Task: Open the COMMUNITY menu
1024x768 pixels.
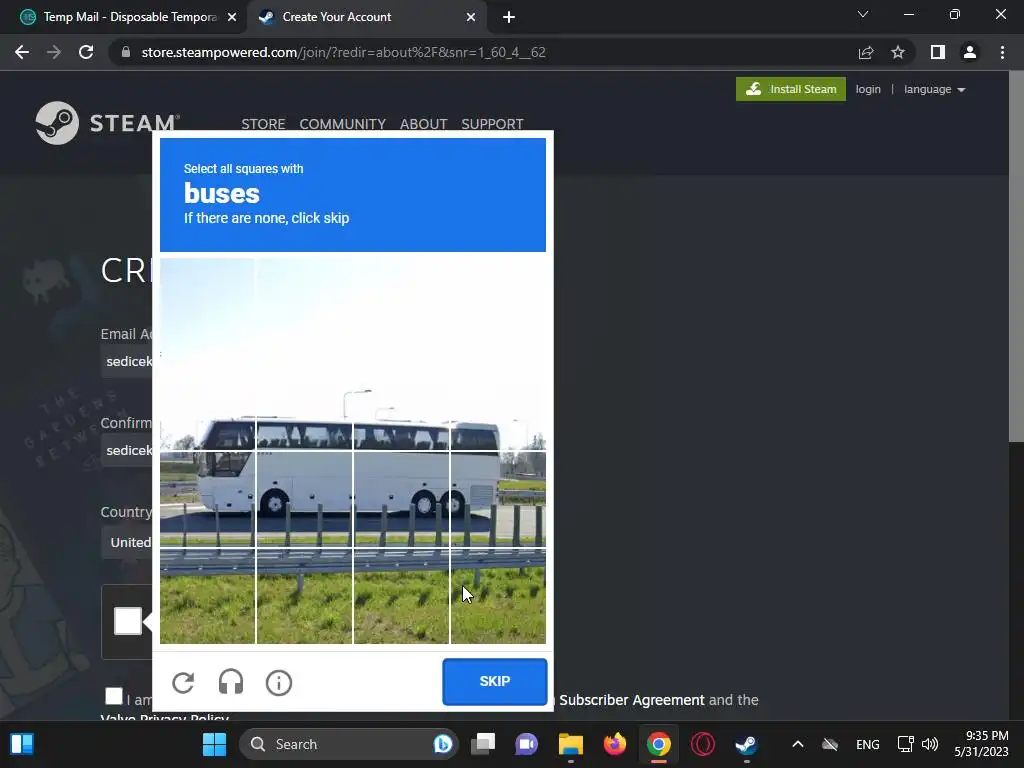Action: (342, 124)
